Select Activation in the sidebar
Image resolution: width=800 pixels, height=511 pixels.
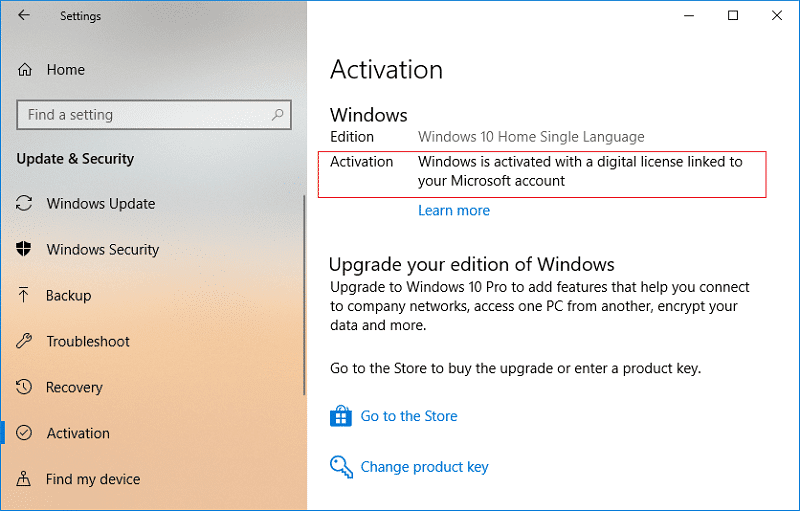[x=78, y=434]
